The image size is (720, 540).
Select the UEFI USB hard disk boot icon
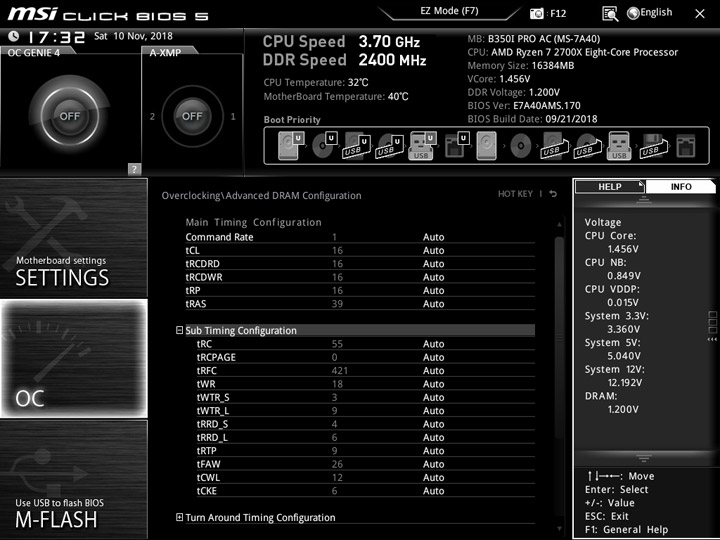click(x=357, y=146)
